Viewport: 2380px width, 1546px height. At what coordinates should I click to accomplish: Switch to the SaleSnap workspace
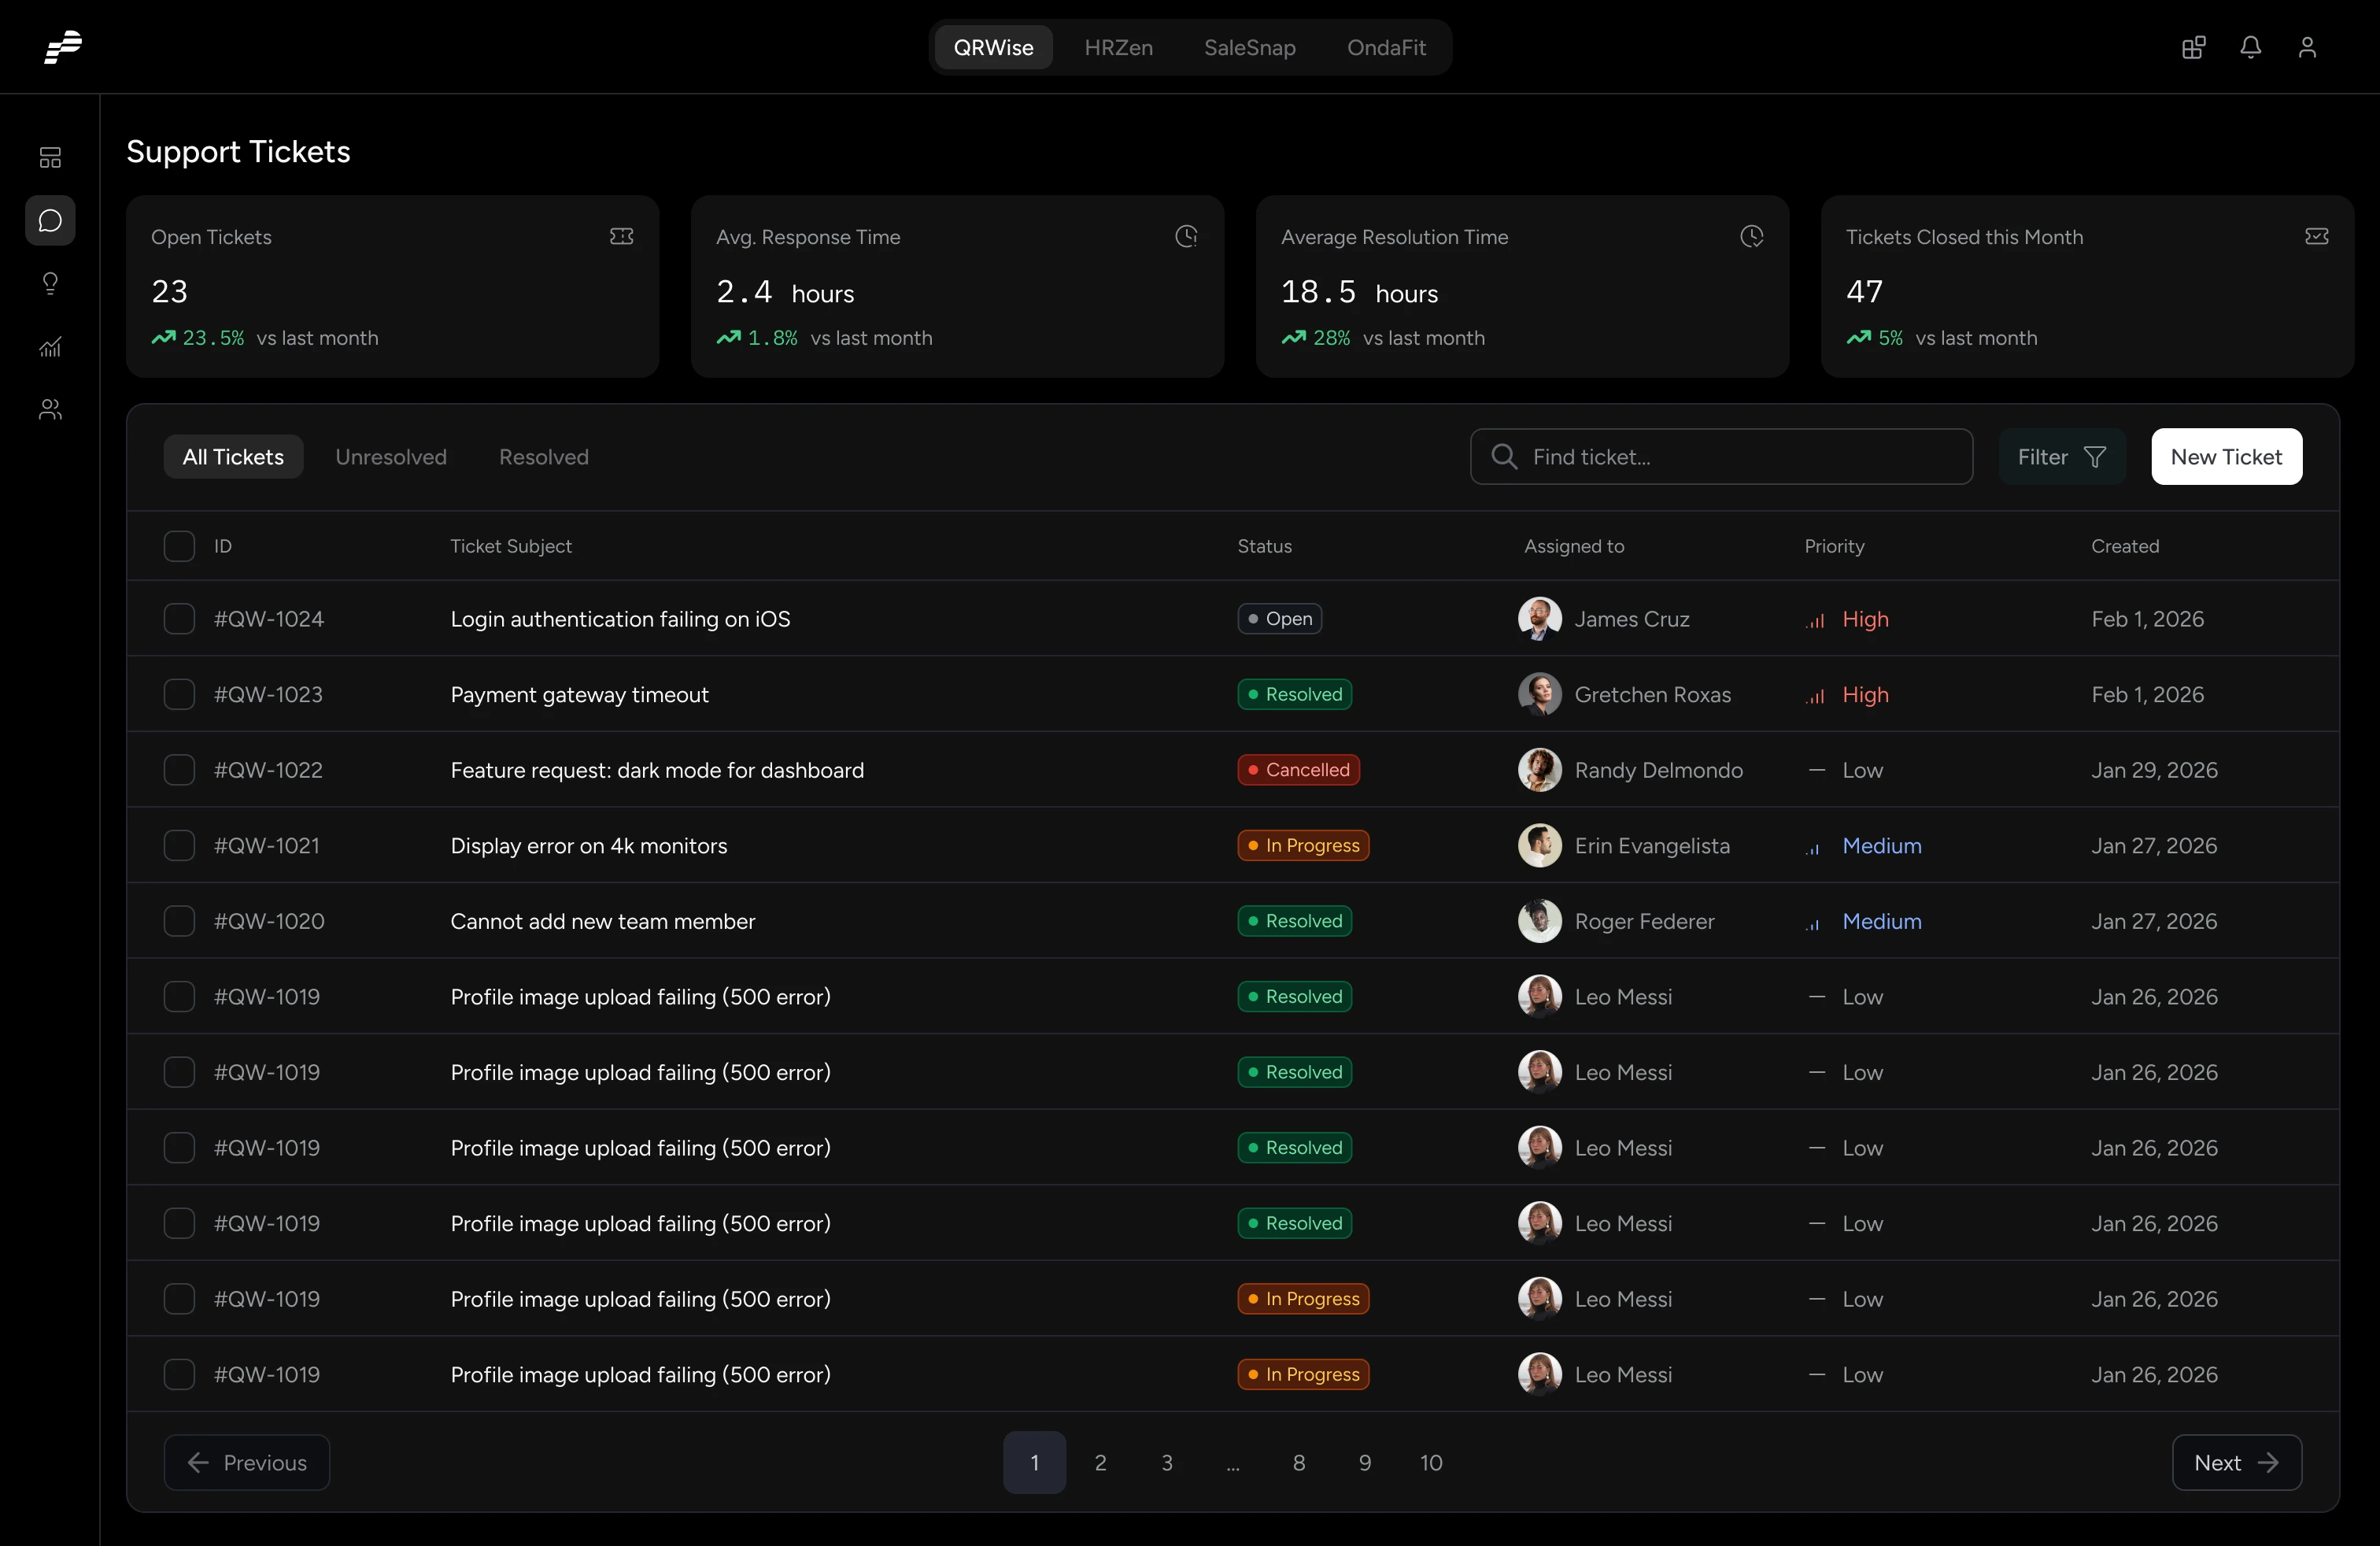click(x=1249, y=47)
